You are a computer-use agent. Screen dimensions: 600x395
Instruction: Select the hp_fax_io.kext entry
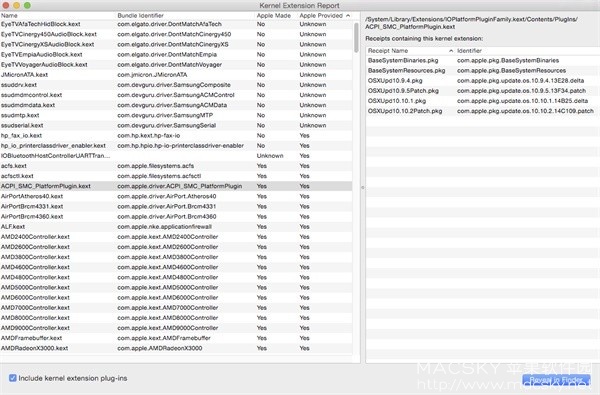coord(176,135)
